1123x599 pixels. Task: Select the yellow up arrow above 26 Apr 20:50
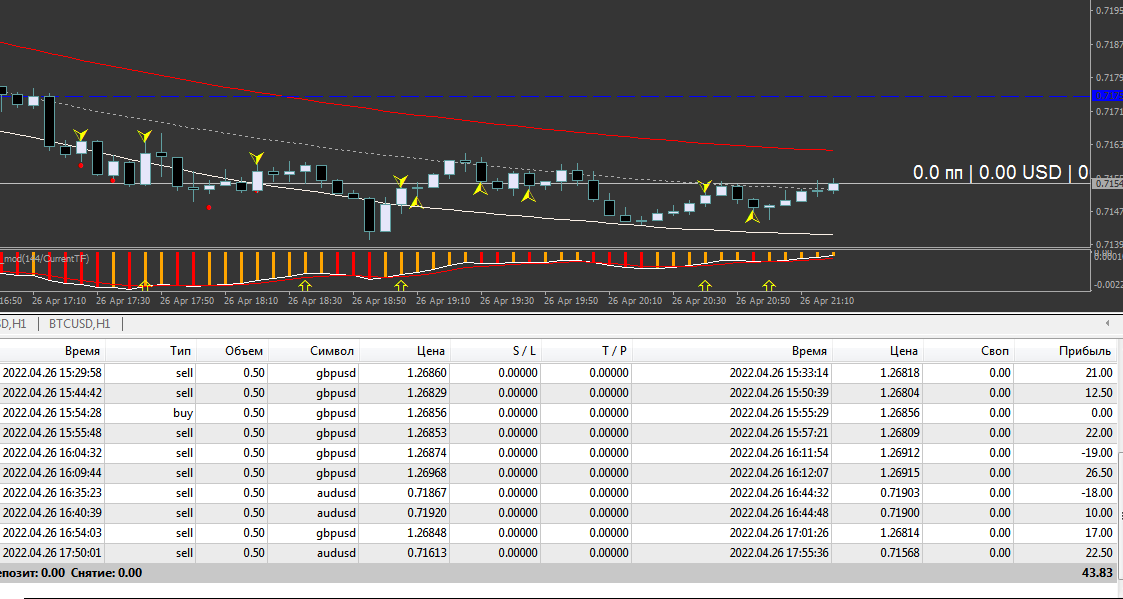click(x=768, y=285)
